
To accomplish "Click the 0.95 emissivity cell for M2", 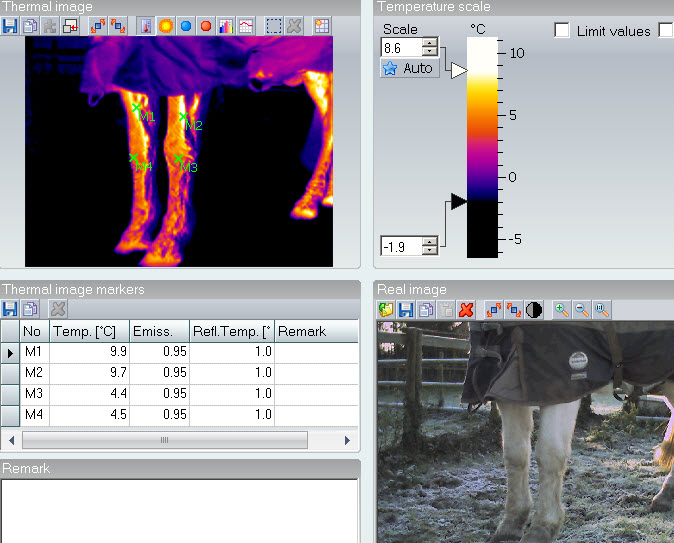I will (x=159, y=374).
